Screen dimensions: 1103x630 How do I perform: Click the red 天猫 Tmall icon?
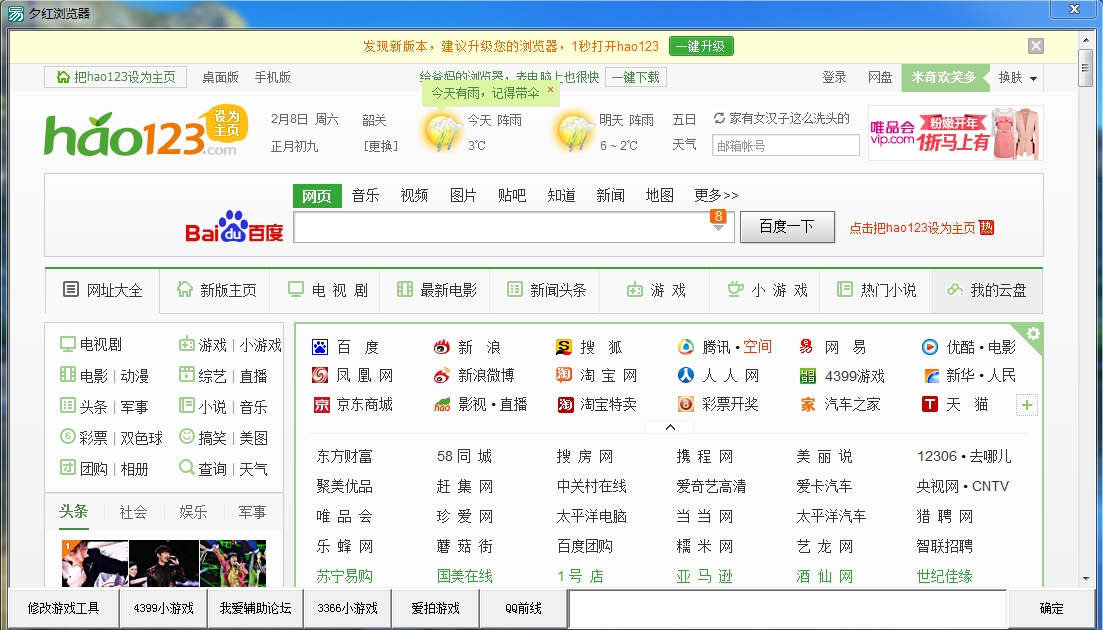pyautogui.click(x=930, y=405)
